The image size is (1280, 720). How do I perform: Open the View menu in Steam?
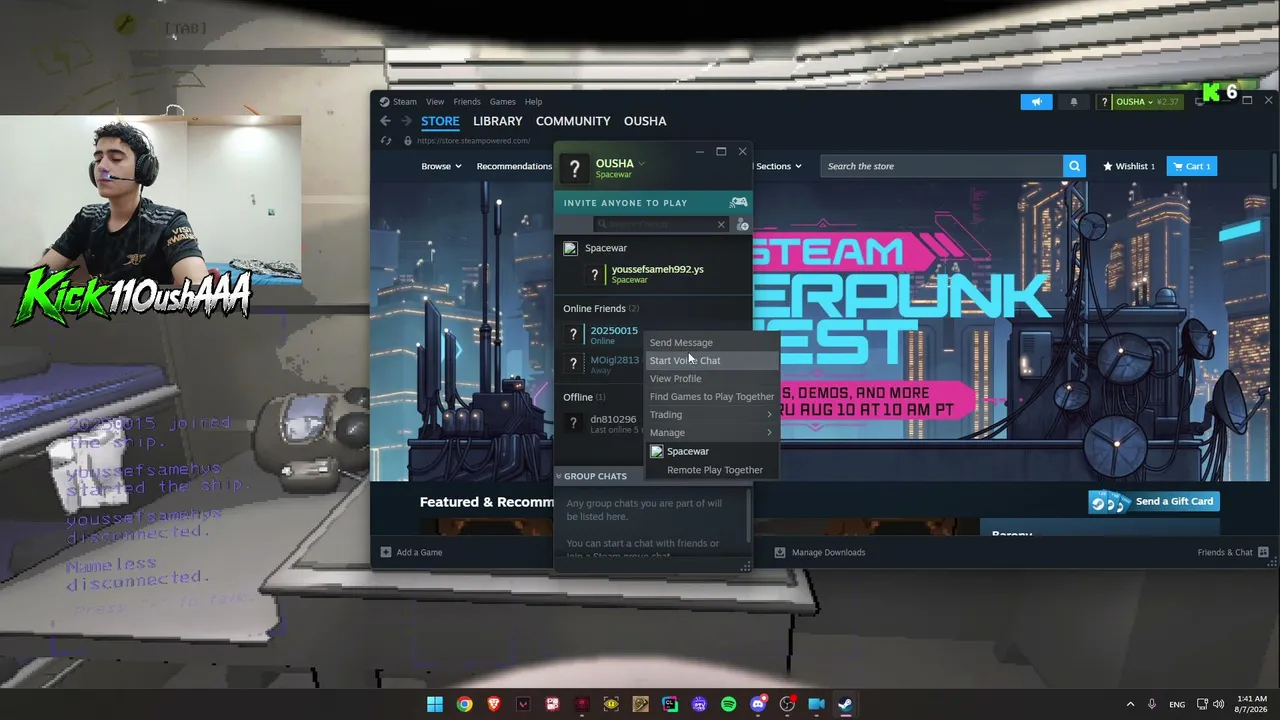coord(435,102)
